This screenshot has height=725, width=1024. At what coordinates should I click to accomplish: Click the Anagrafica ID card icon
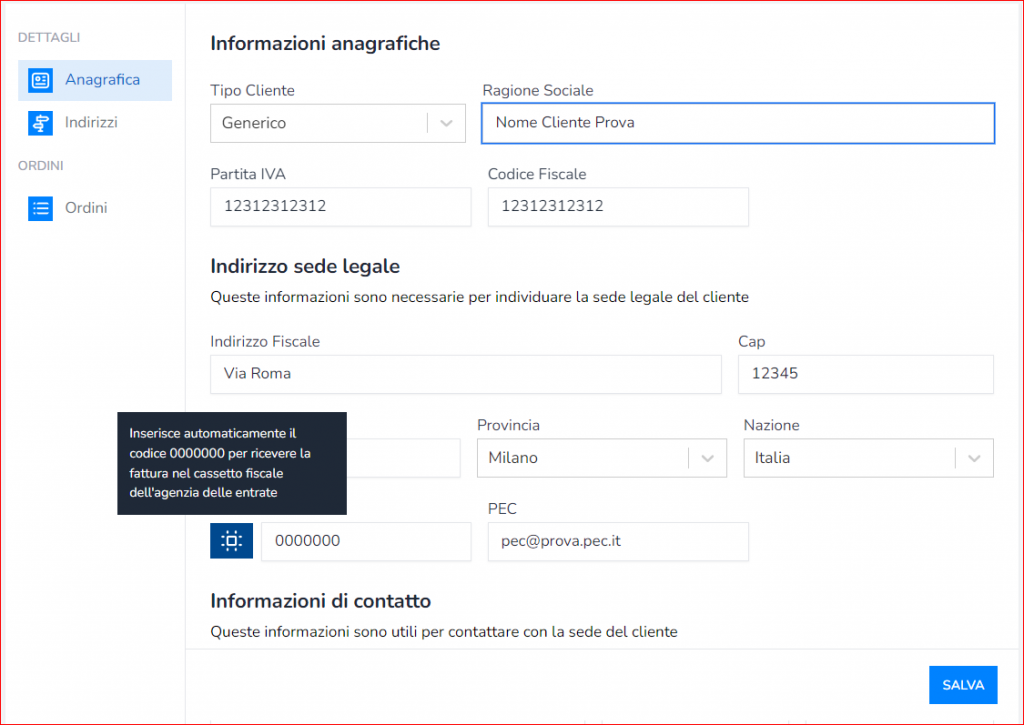(x=41, y=80)
